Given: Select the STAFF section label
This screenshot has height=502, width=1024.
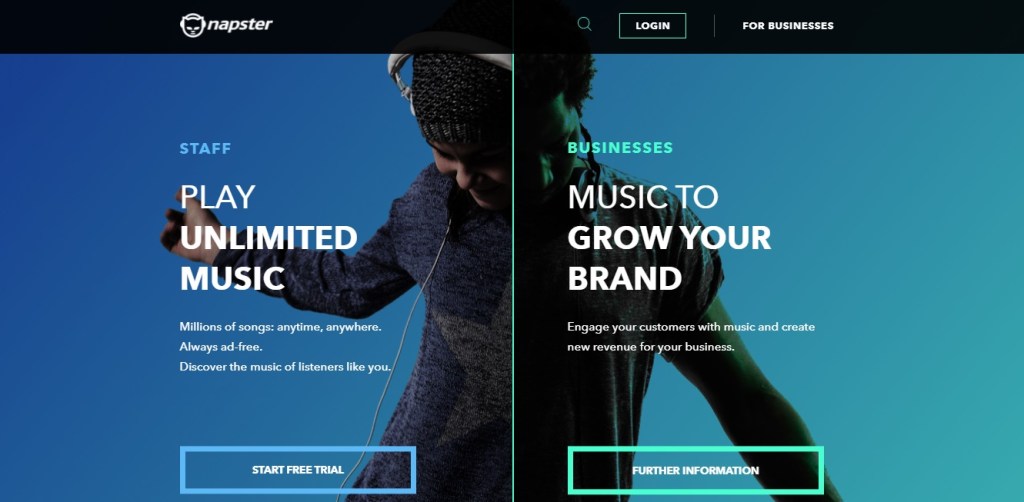Looking at the screenshot, I should tap(205, 149).
